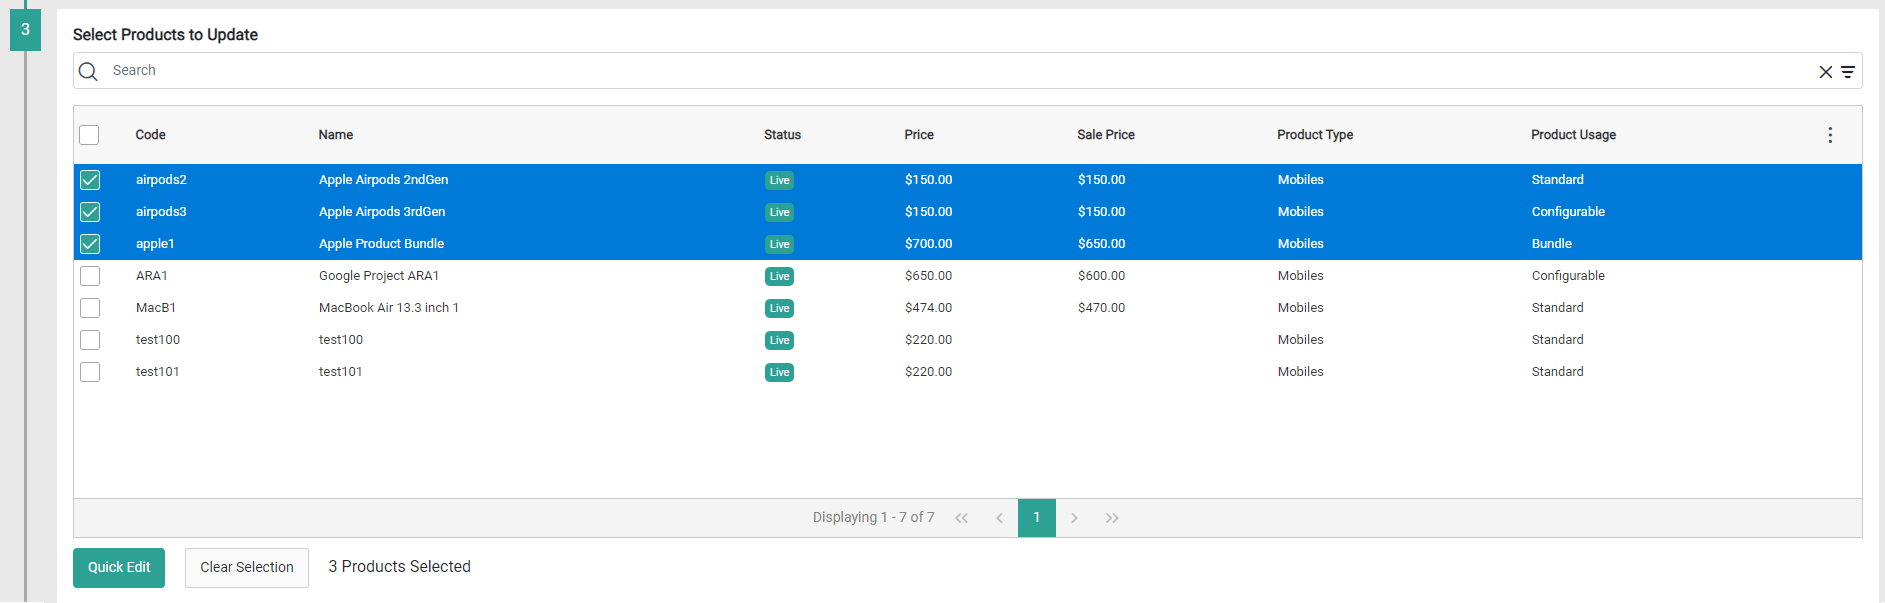The image size is (1885, 603).
Task: Click the ARA1 code cell
Action: click(x=152, y=276)
